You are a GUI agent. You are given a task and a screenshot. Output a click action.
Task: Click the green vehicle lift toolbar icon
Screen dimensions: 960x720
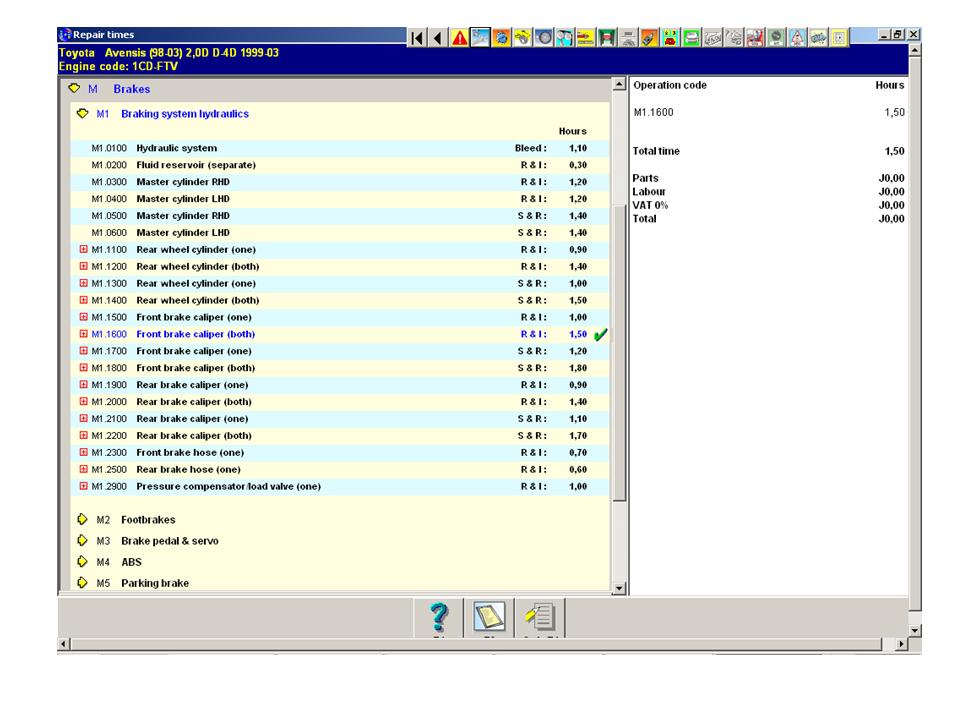coord(607,38)
